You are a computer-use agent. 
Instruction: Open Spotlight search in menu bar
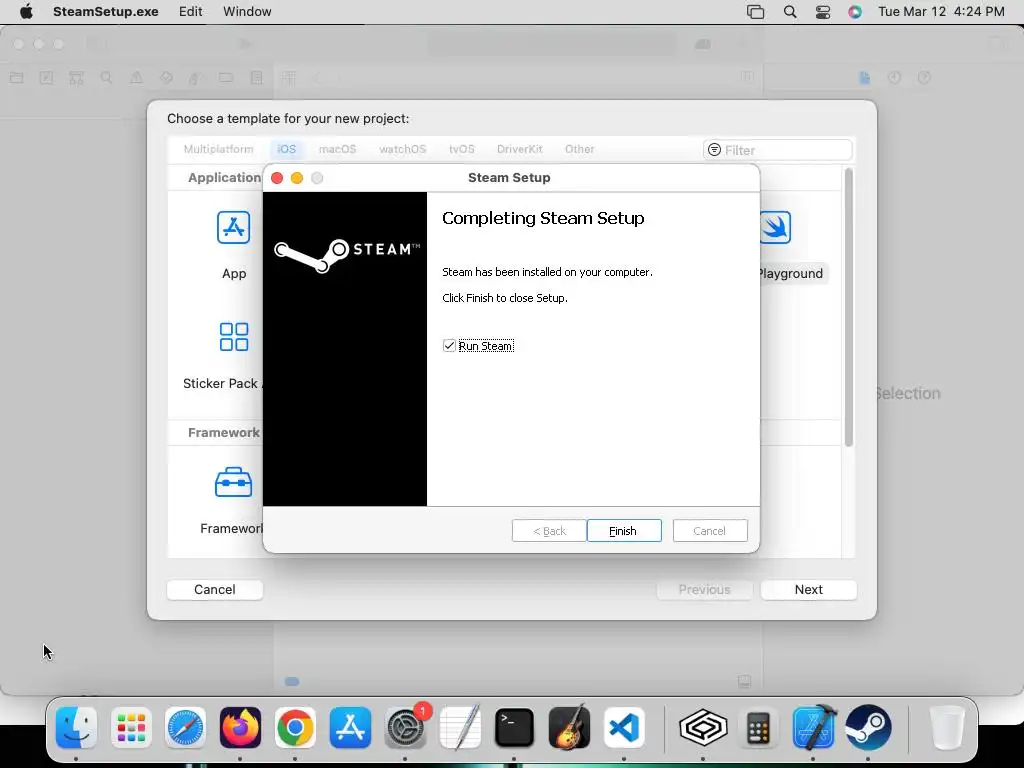pyautogui.click(x=790, y=12)
